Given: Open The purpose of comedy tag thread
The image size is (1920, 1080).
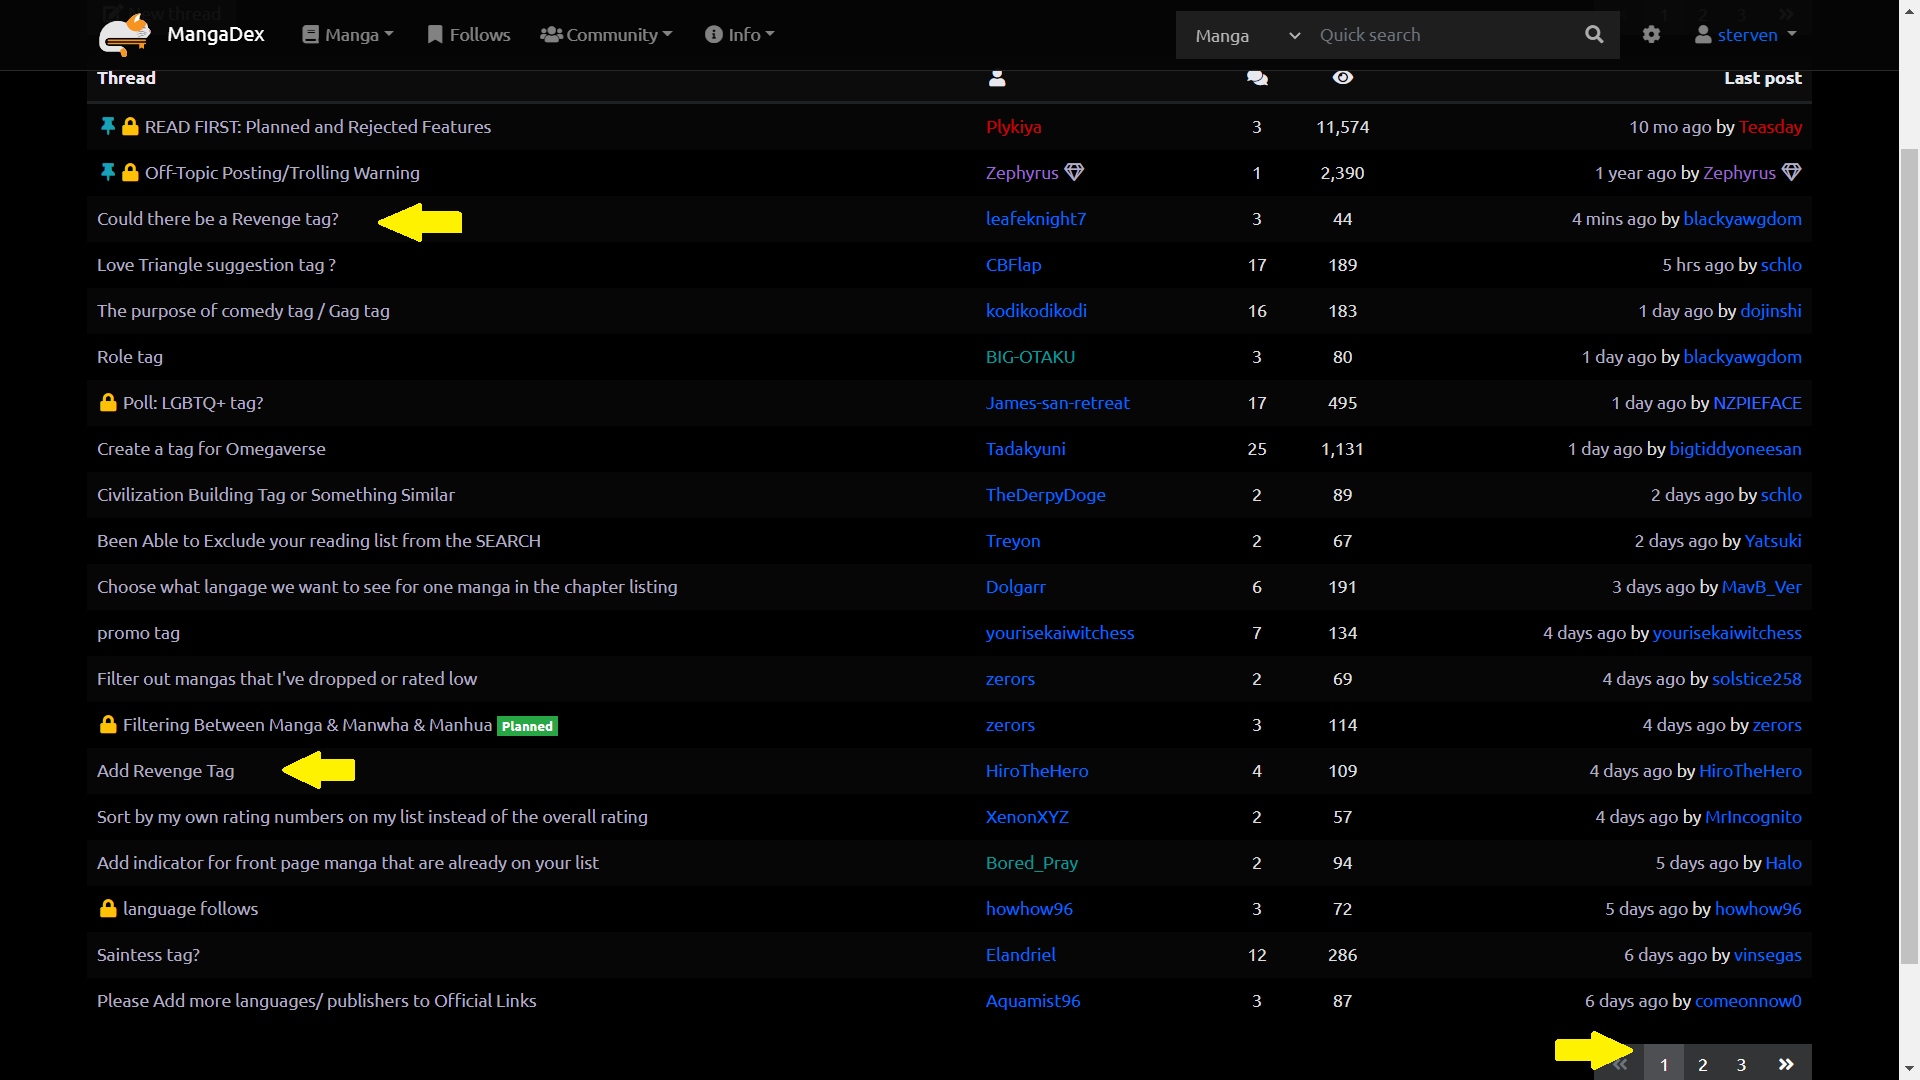Looking at the screenshot, I should (243, 311).
